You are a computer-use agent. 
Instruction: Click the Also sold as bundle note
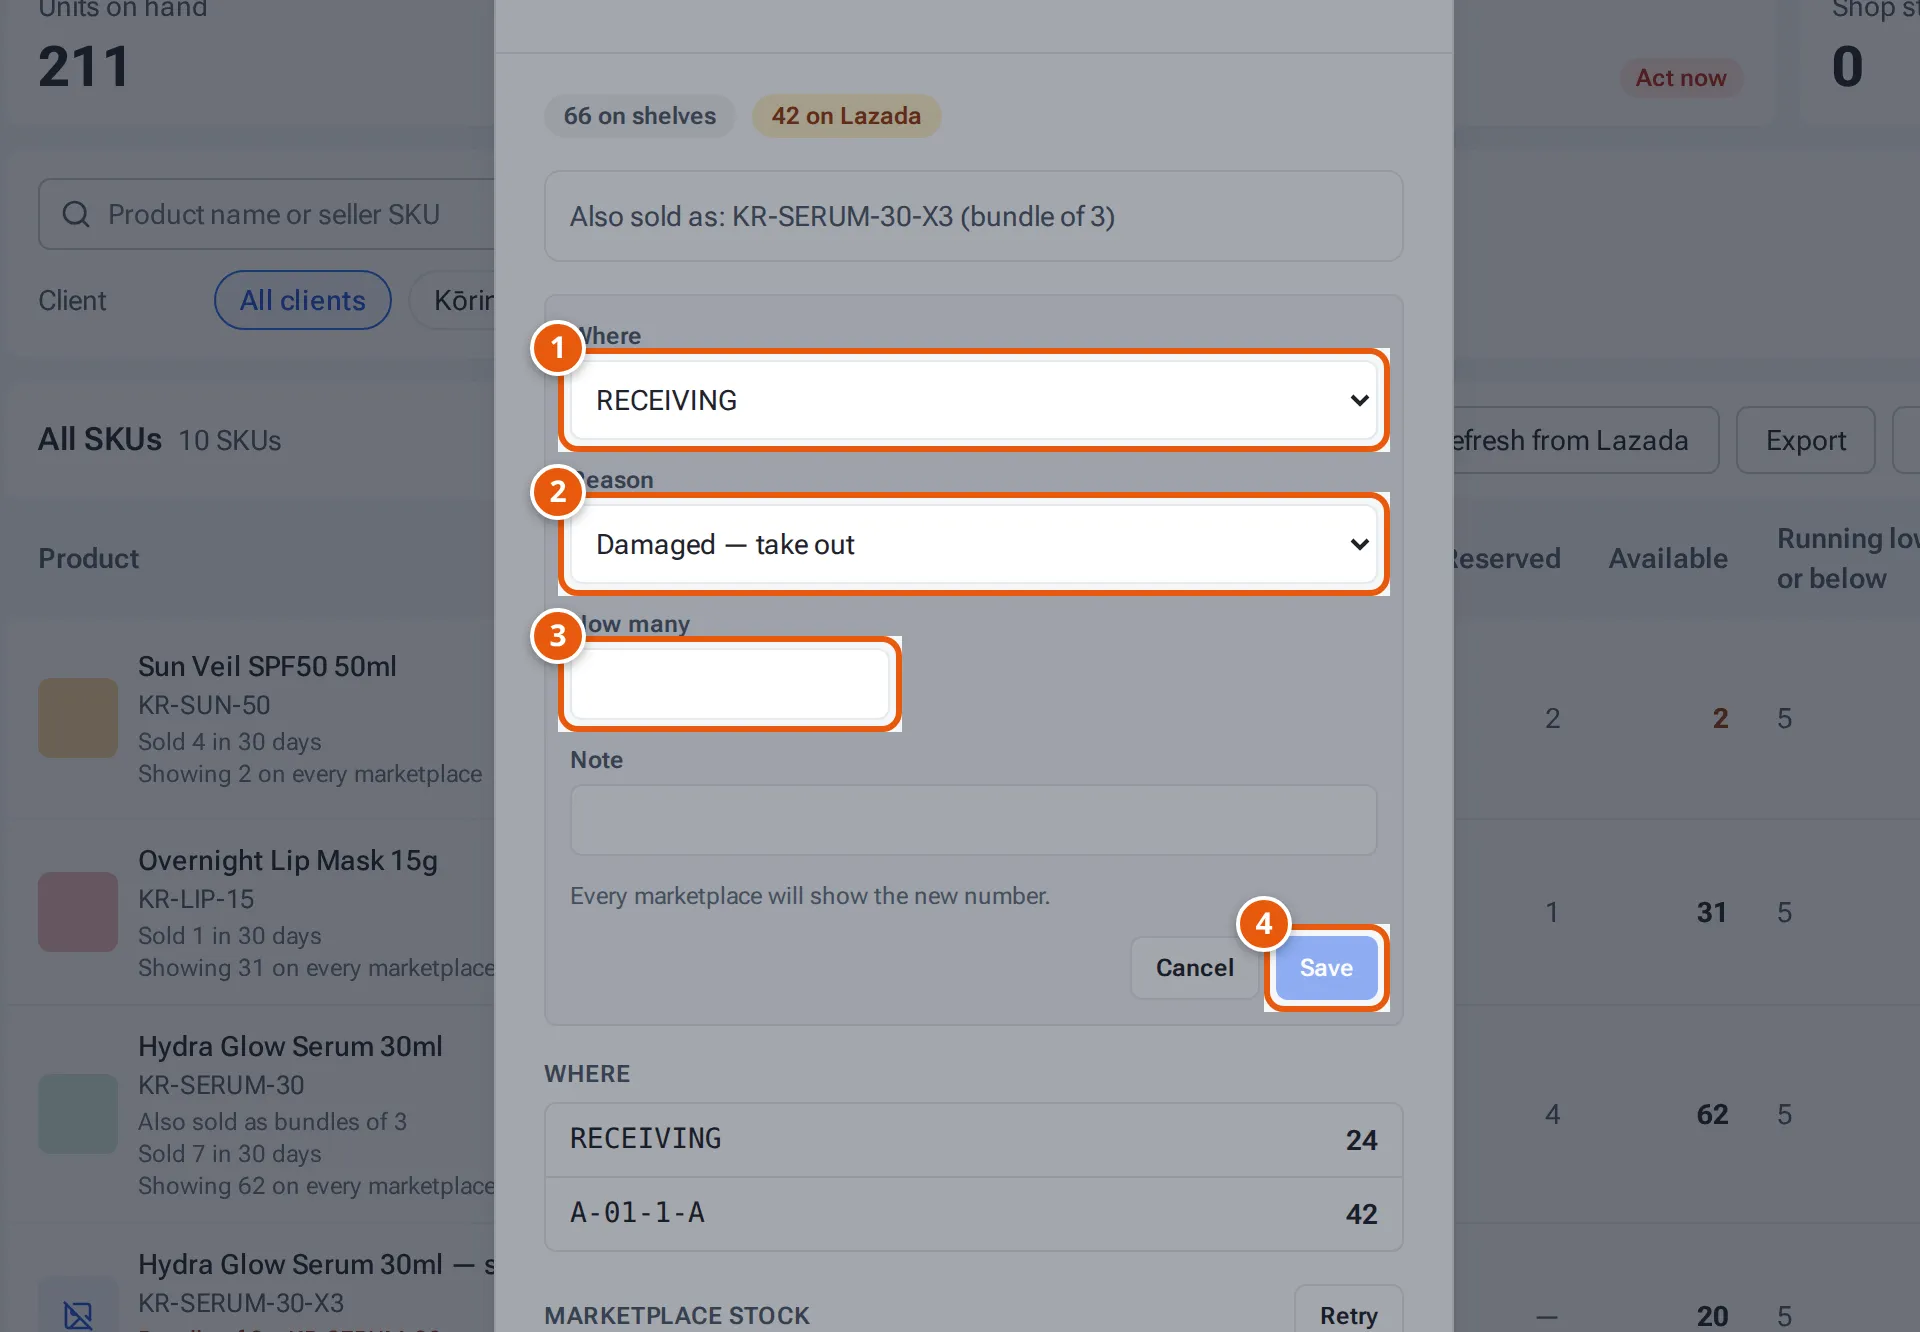pos(973,216)
